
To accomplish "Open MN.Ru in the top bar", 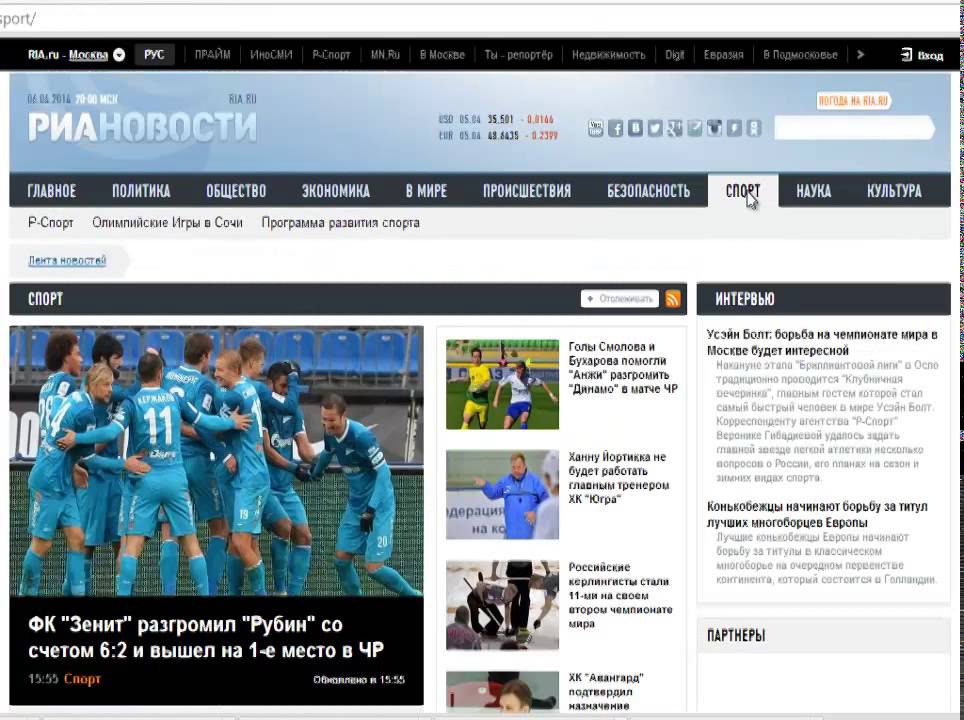I will (x=385, y=55).
